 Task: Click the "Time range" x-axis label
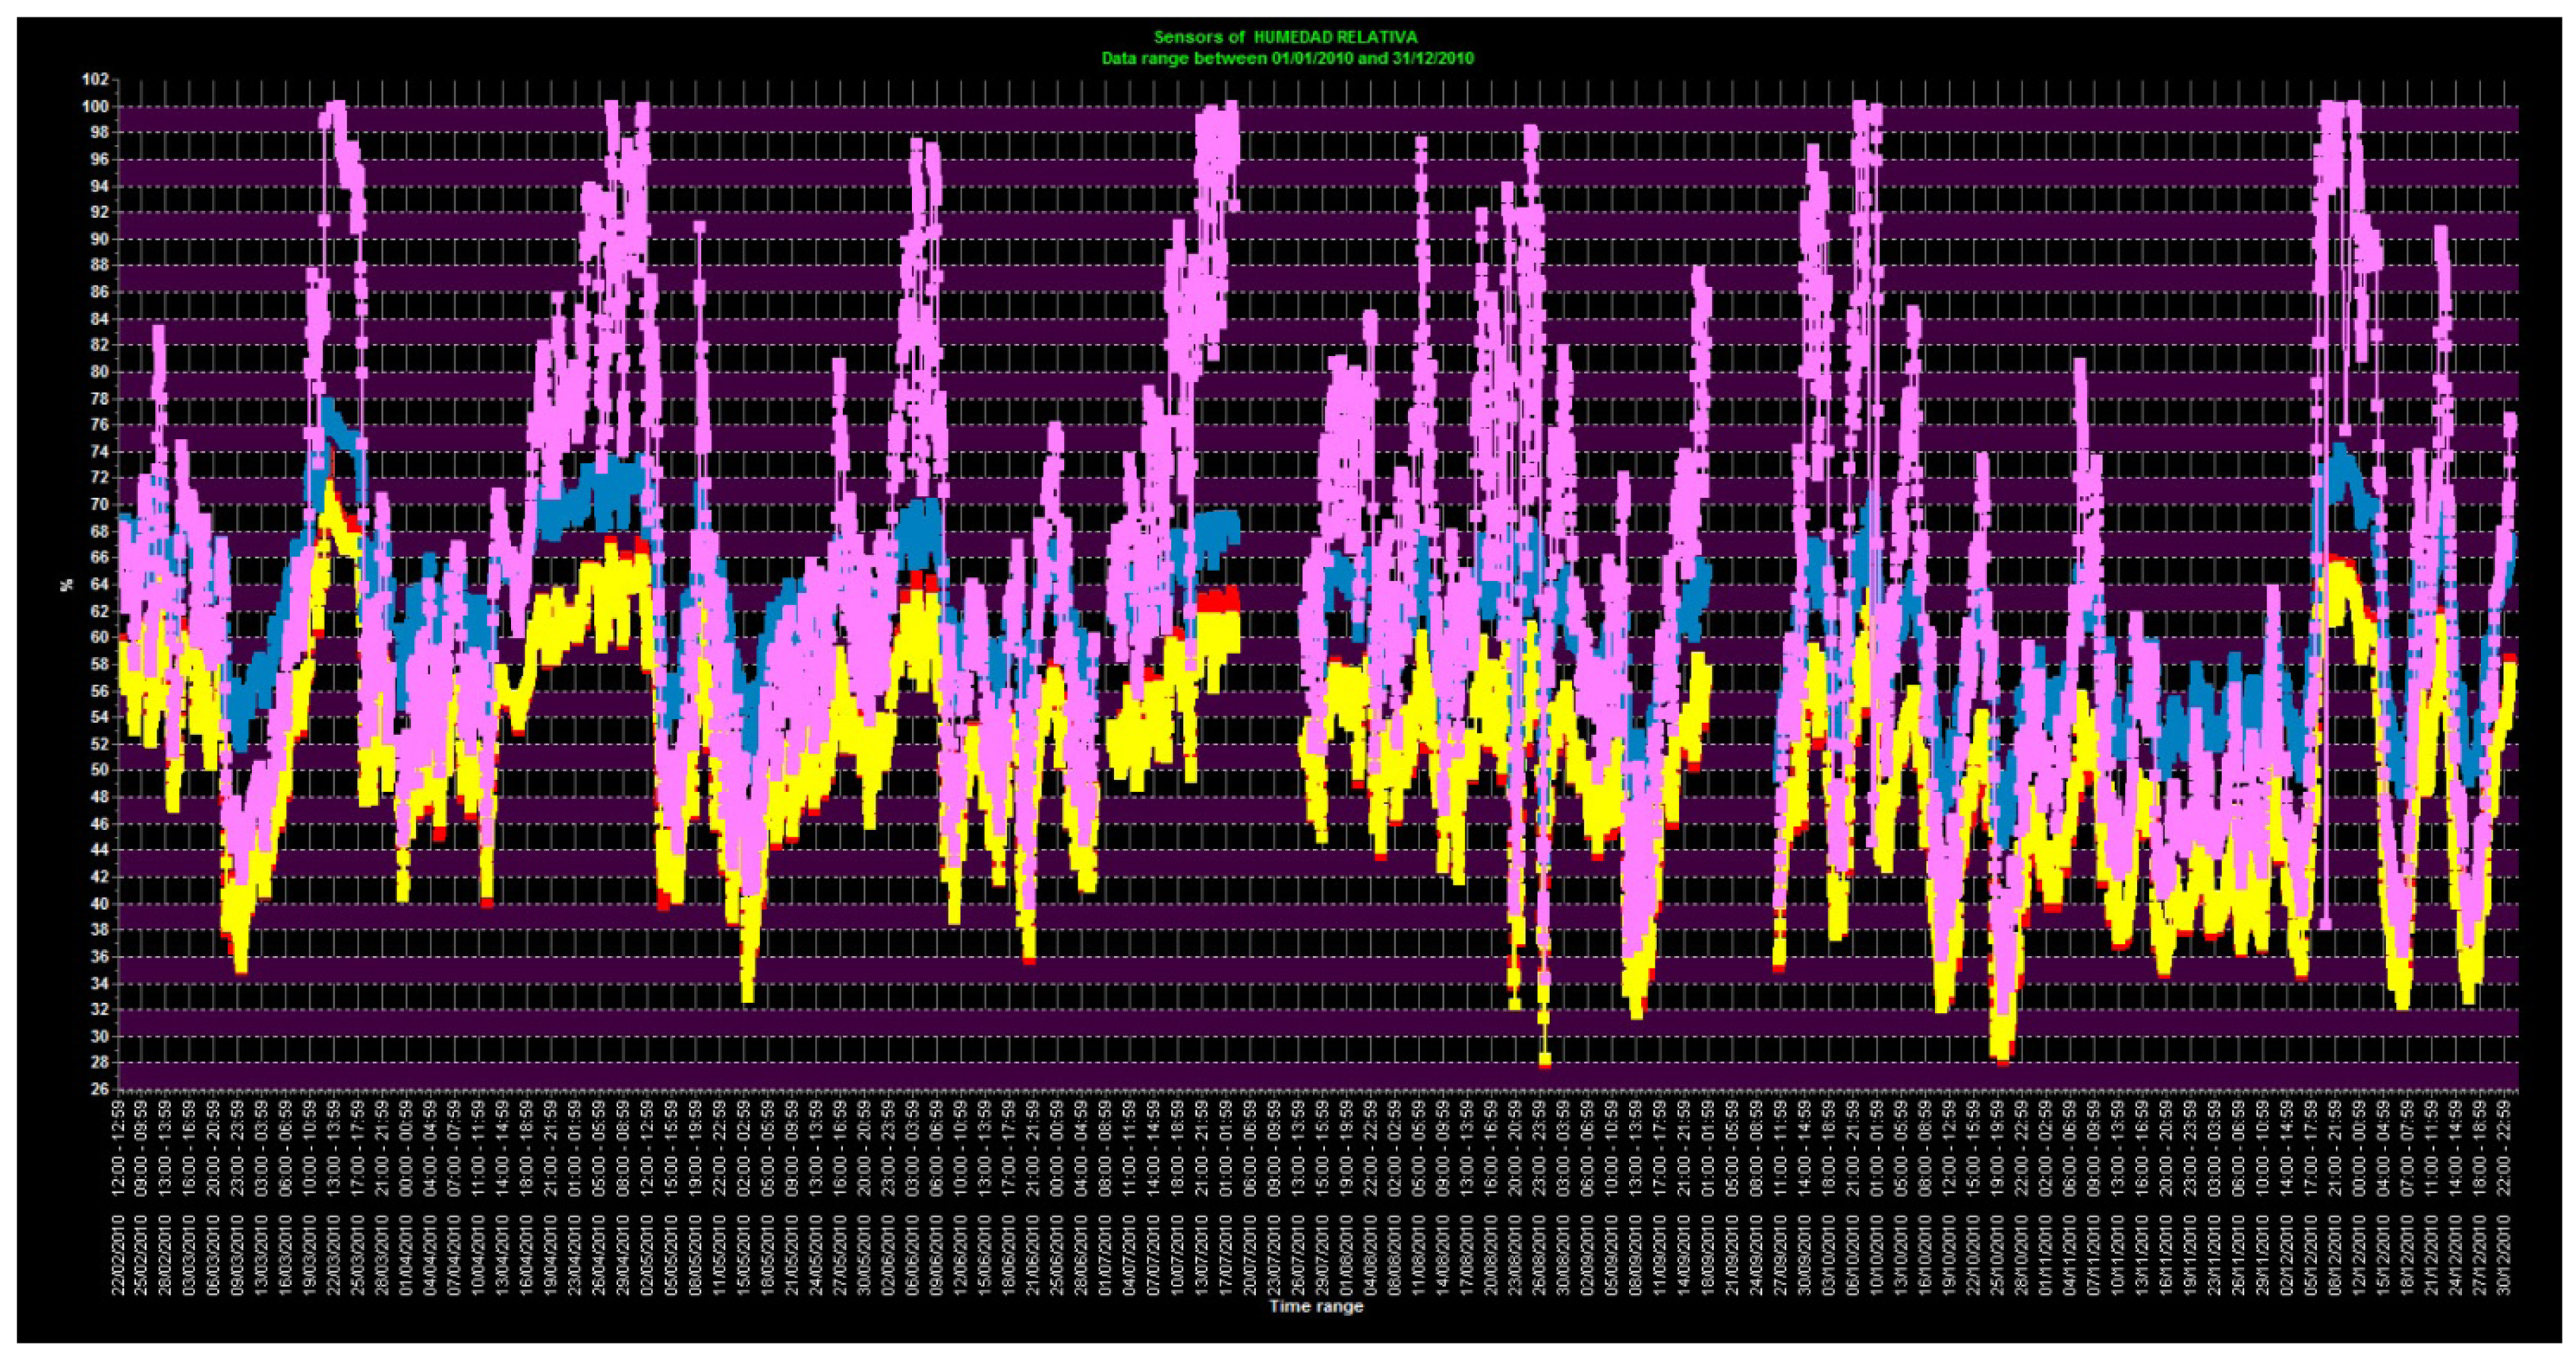click(1316, 1306)
